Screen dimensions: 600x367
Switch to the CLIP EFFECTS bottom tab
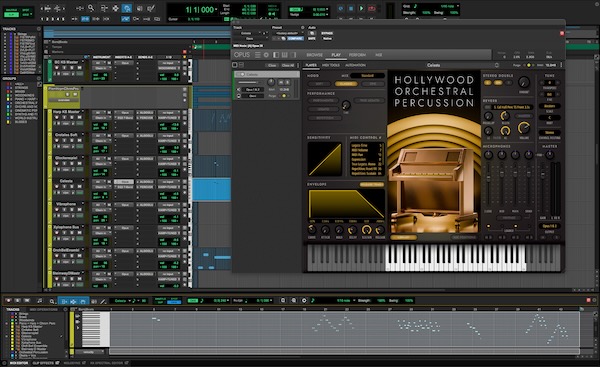click(43, 363)
